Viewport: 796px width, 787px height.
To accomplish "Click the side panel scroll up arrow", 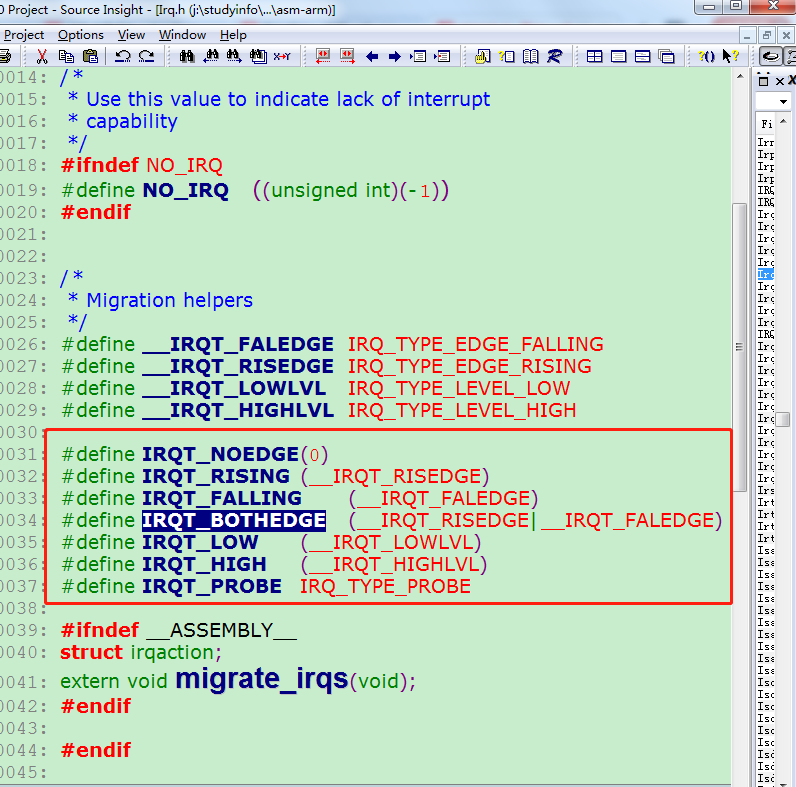I will [783, 121].
